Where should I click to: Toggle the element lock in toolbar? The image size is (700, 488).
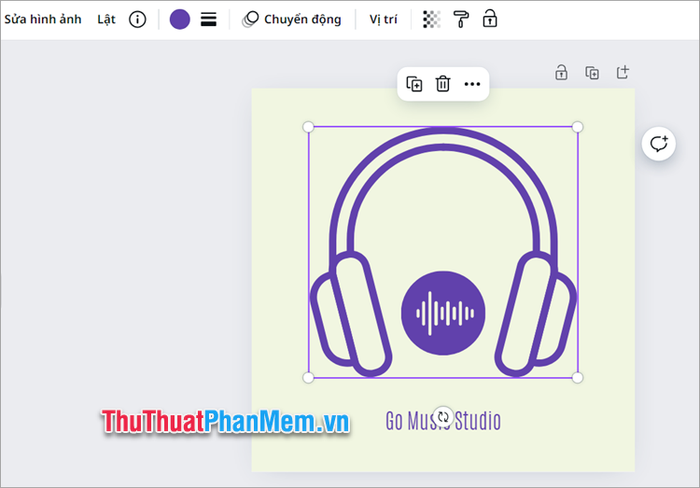[490, 19]
